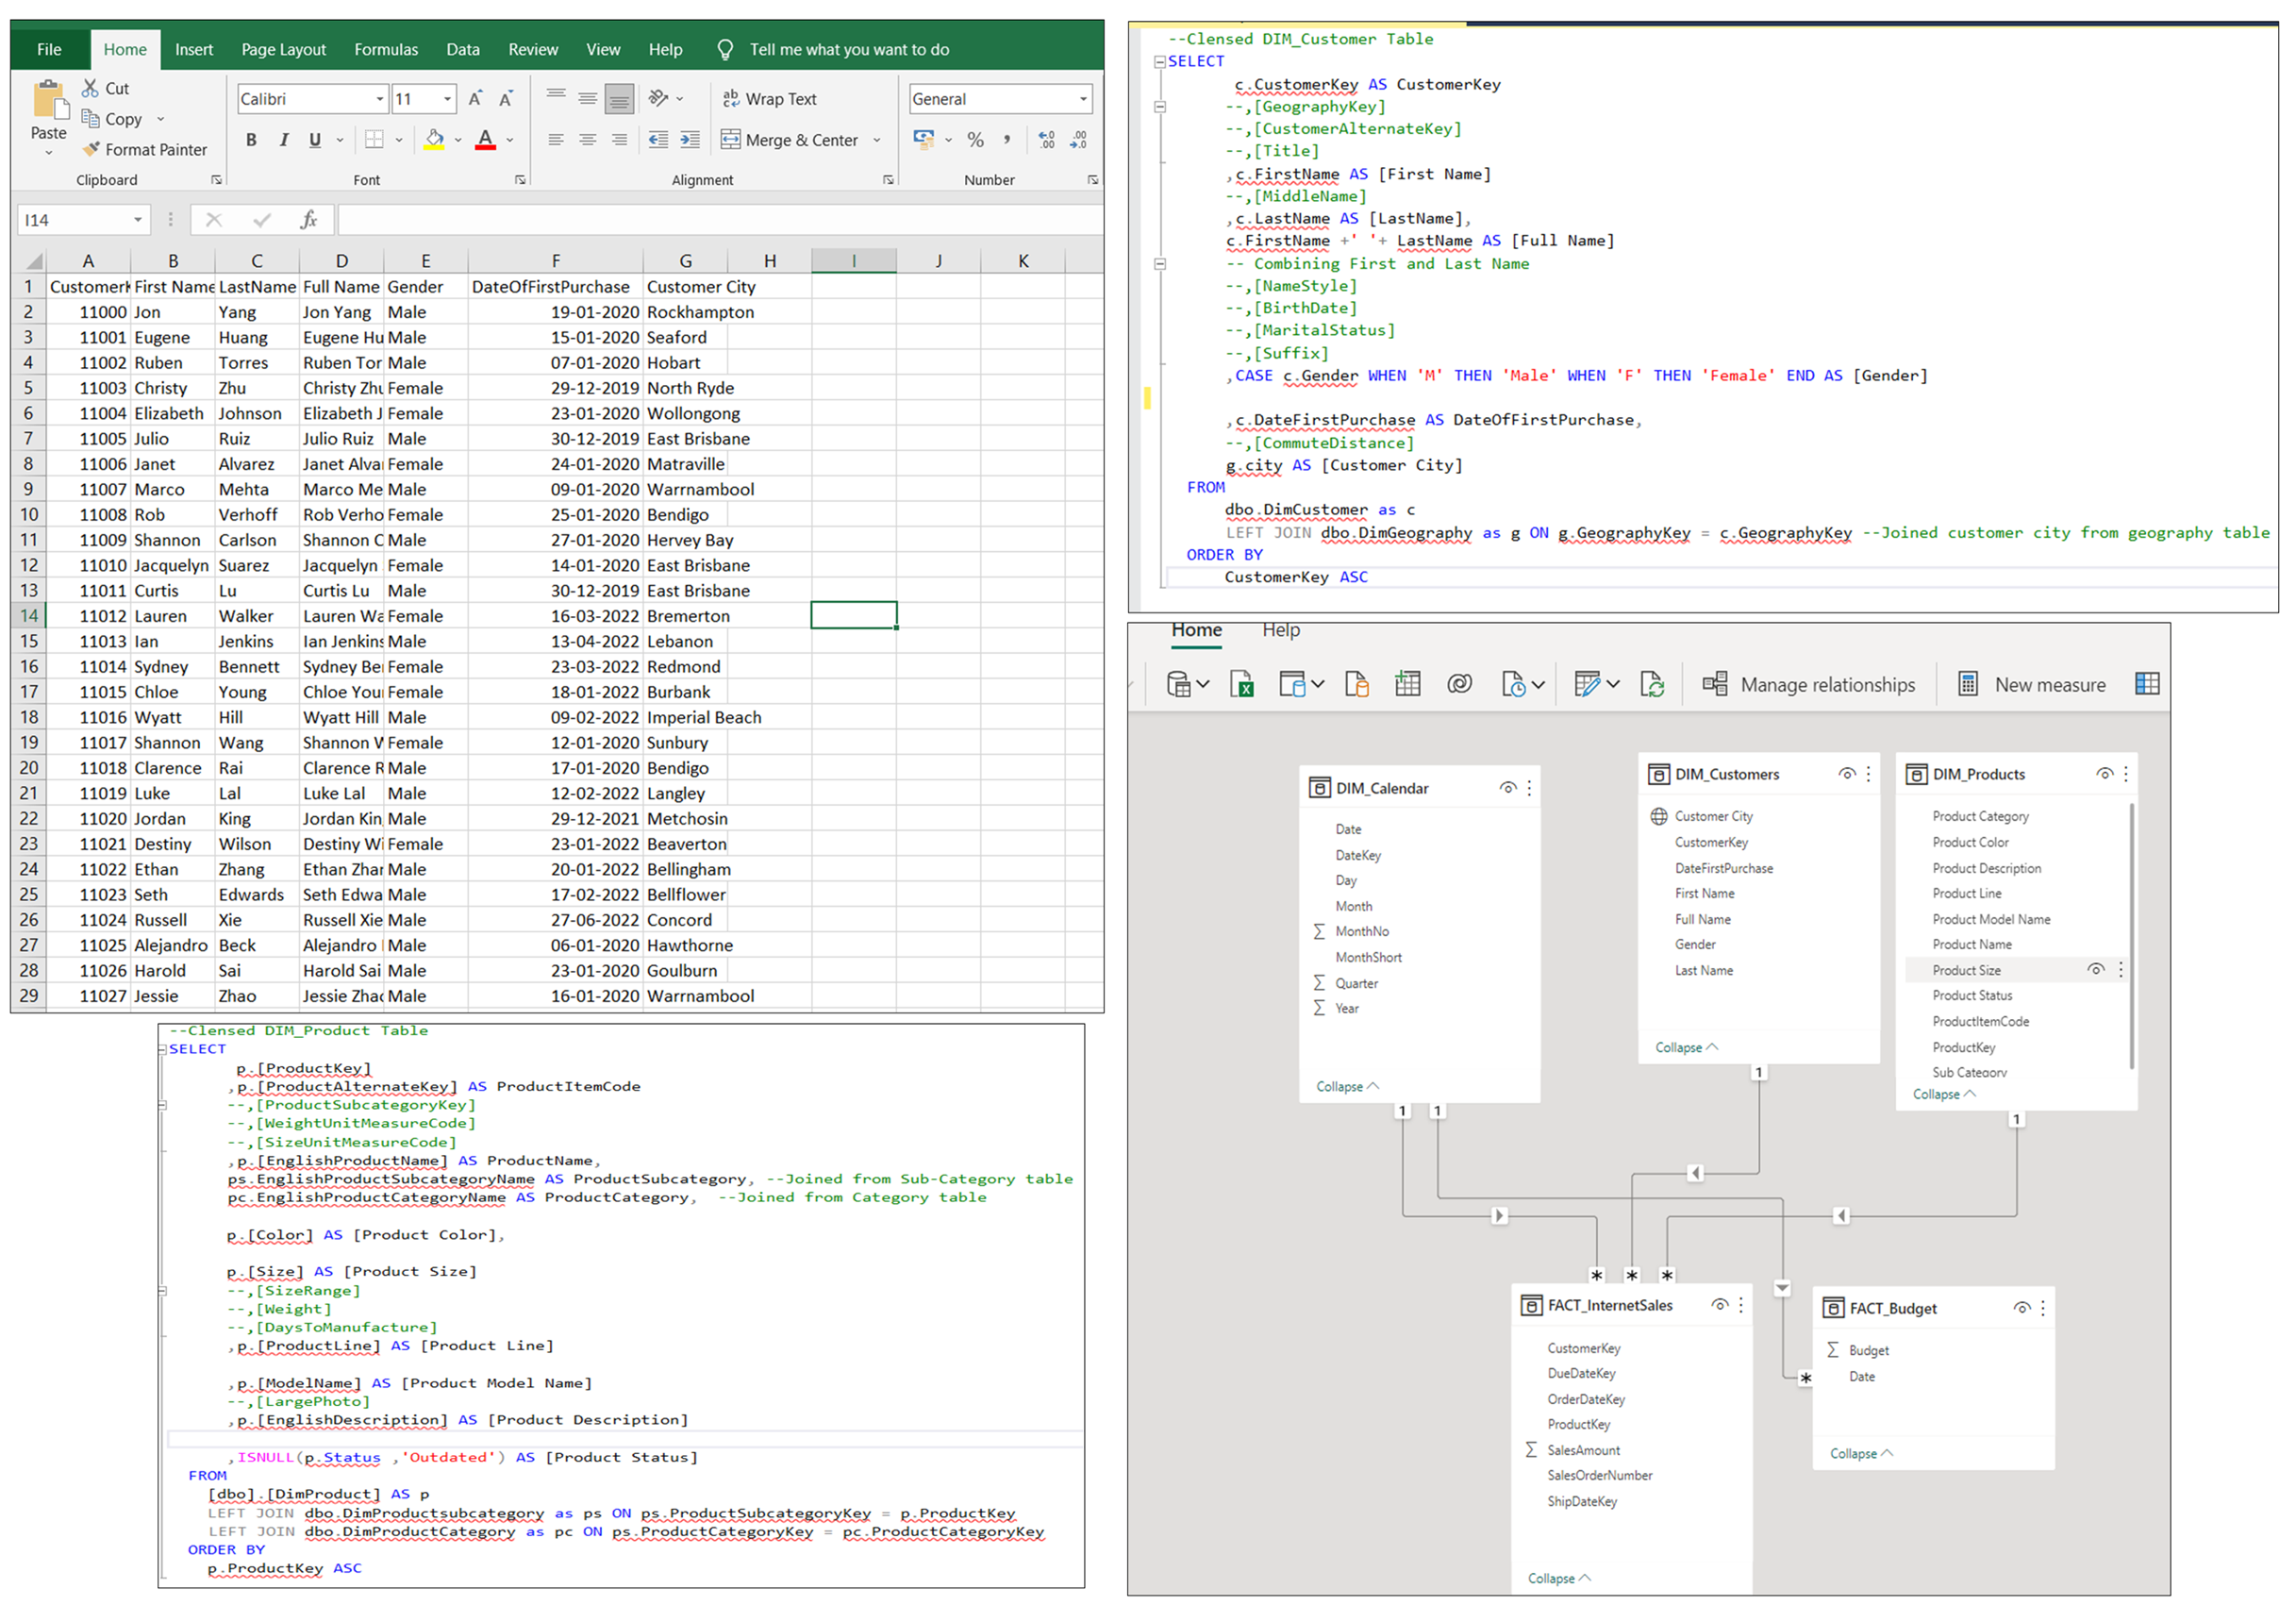Image resolution: width=2296 pixels, height=1622 pixels.
Task: Open the General number format dropdown
Action: click(x=1083, y=98)
